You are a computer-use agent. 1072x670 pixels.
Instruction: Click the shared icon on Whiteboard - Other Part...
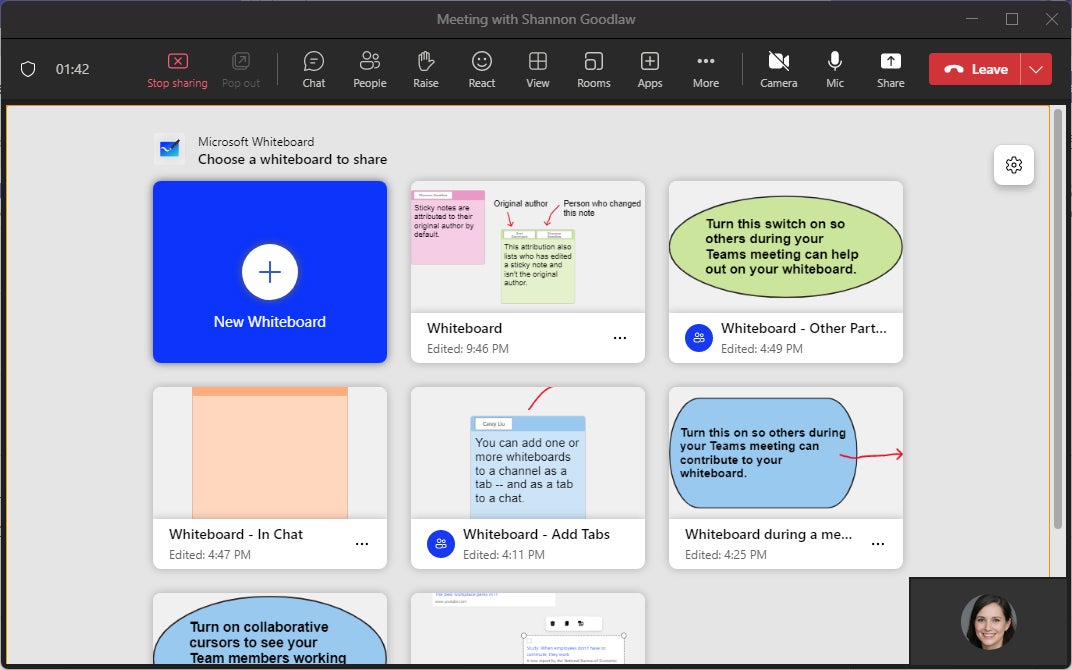click(699, 338)
